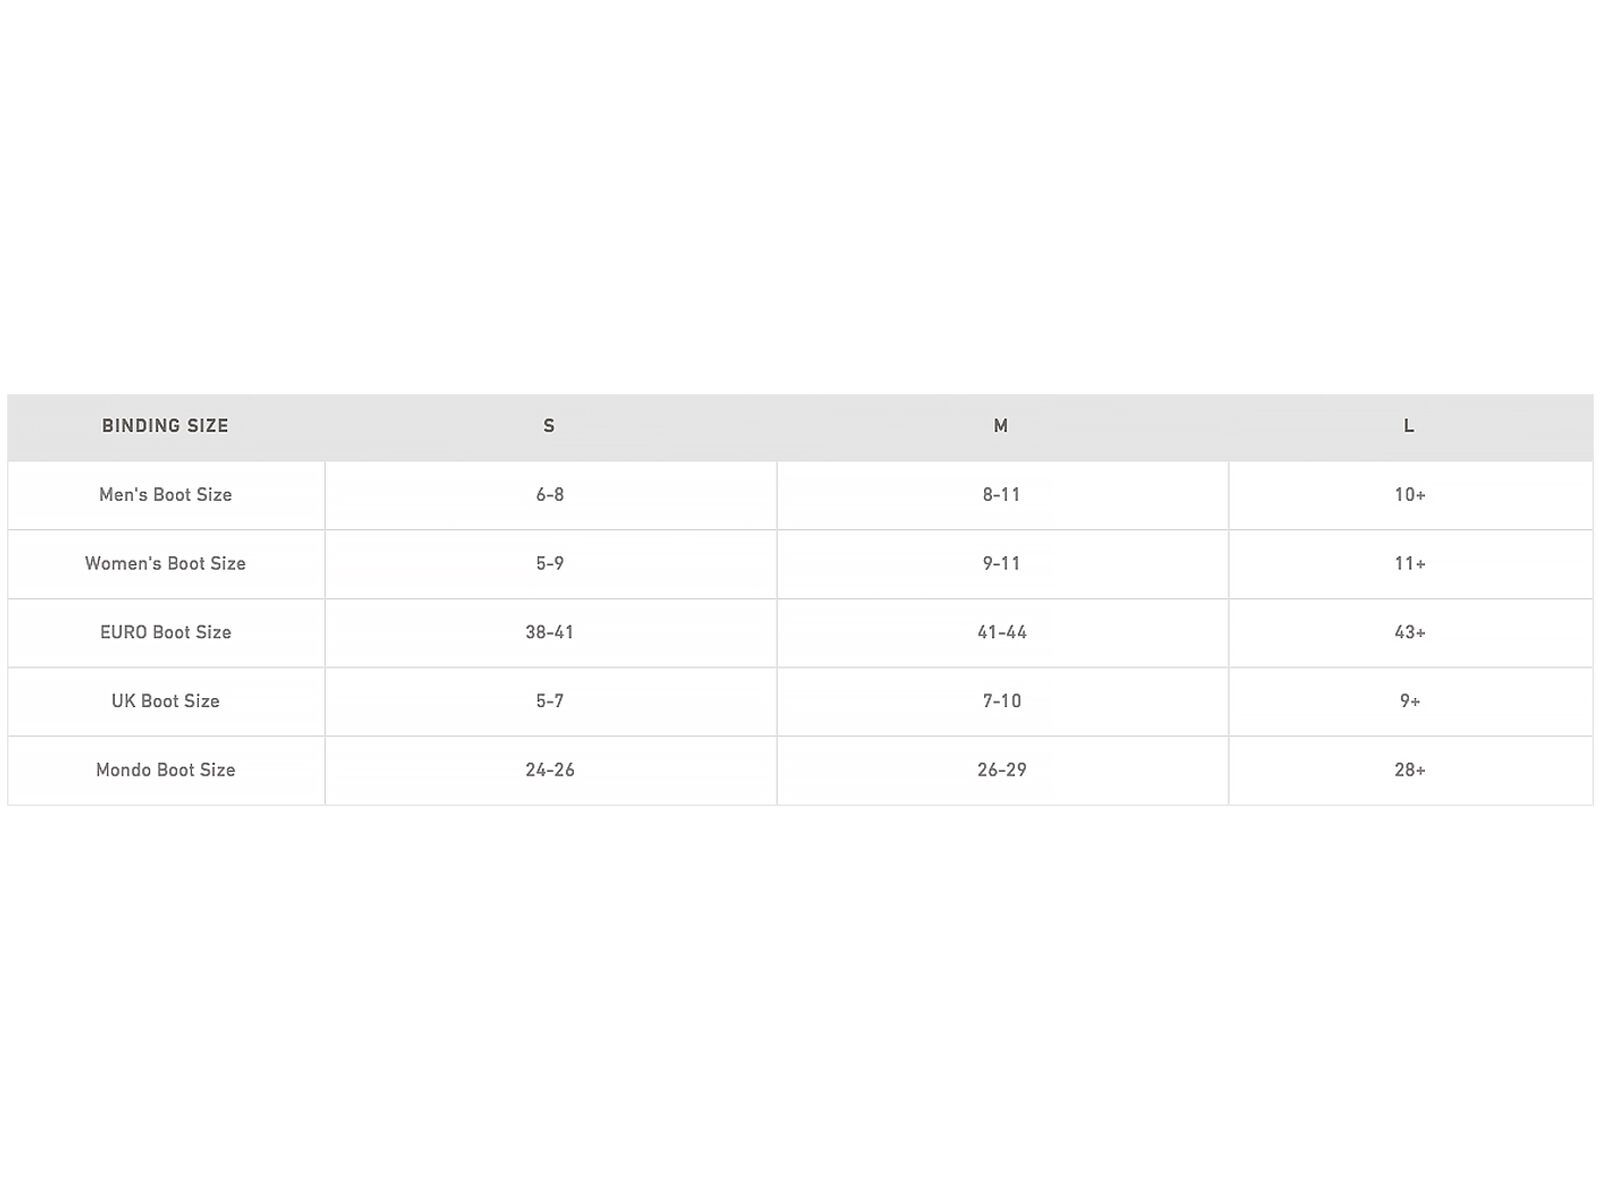Click the EURO Boot Size row label
Screen dimensions: 1600x1200
[x=165, y=633]
